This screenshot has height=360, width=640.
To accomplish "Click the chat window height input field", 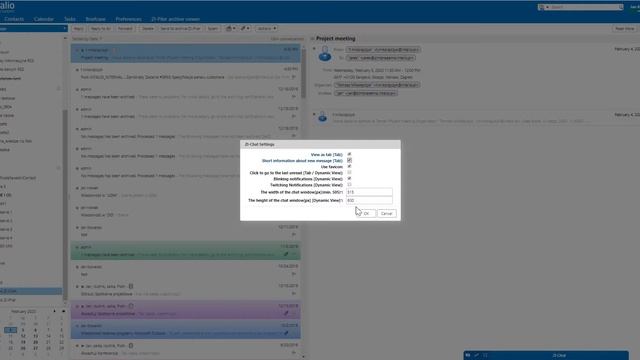I will tap(369, 200).
